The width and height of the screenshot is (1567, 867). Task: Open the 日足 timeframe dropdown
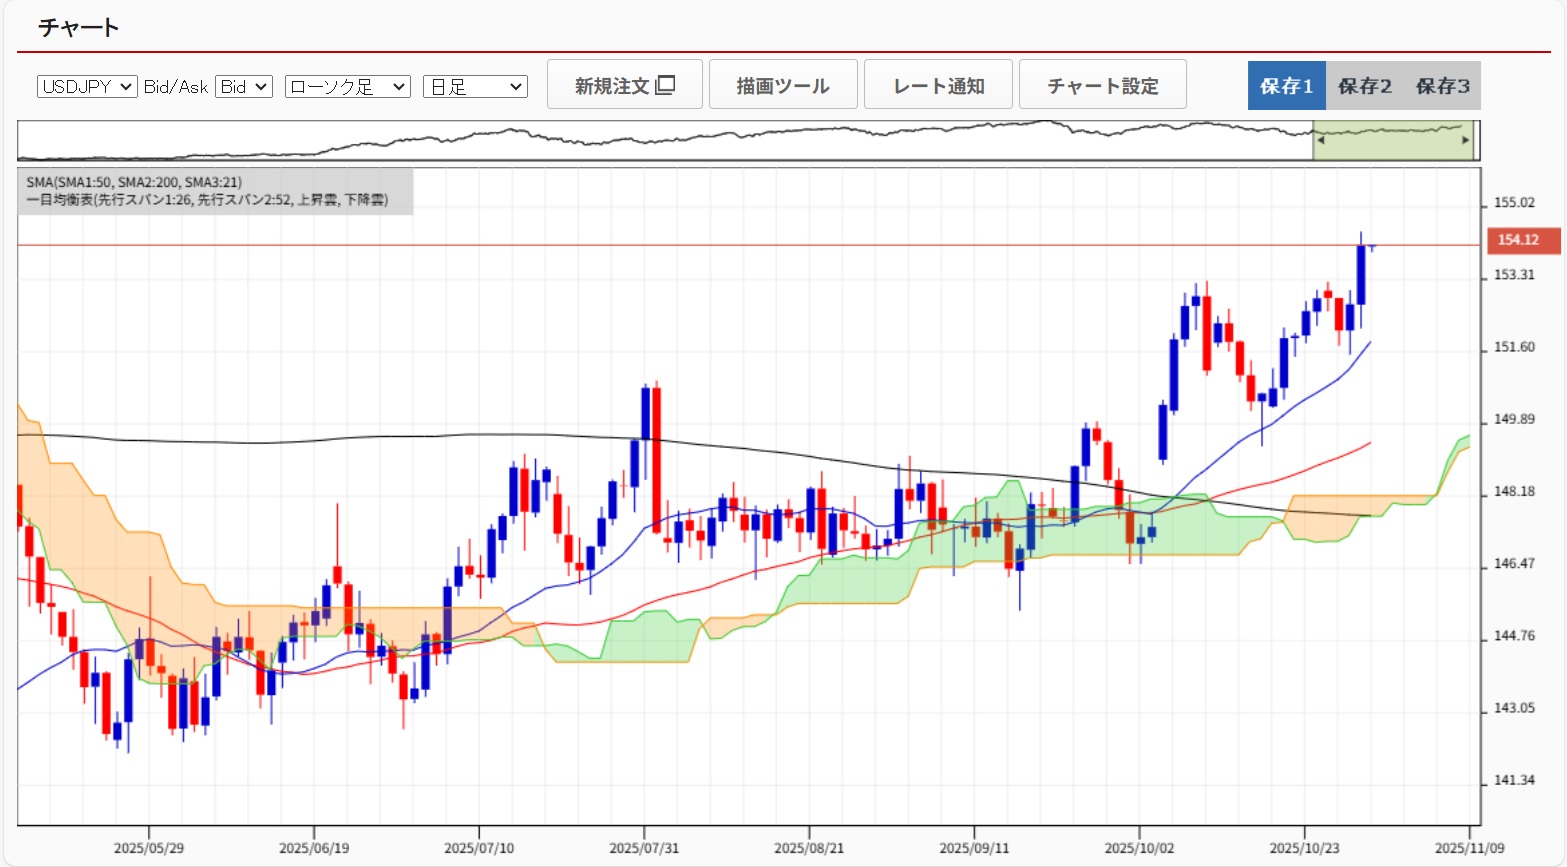coord(475,87)
